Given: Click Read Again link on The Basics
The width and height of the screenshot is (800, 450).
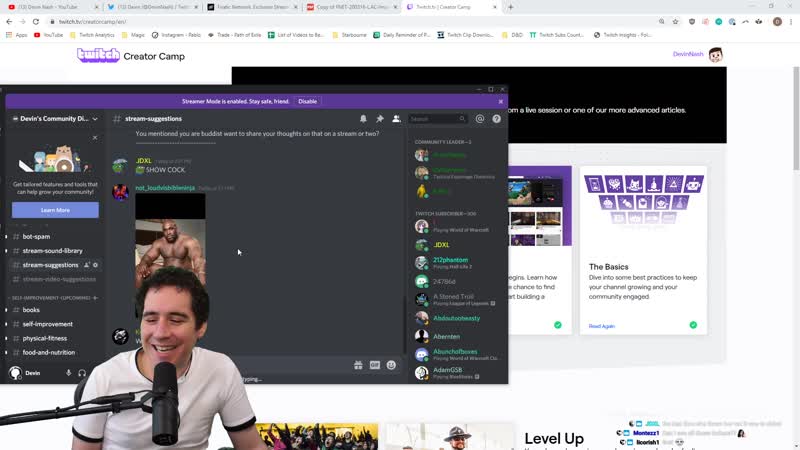Looking at the screenshot, I should [x=601, y=326].
